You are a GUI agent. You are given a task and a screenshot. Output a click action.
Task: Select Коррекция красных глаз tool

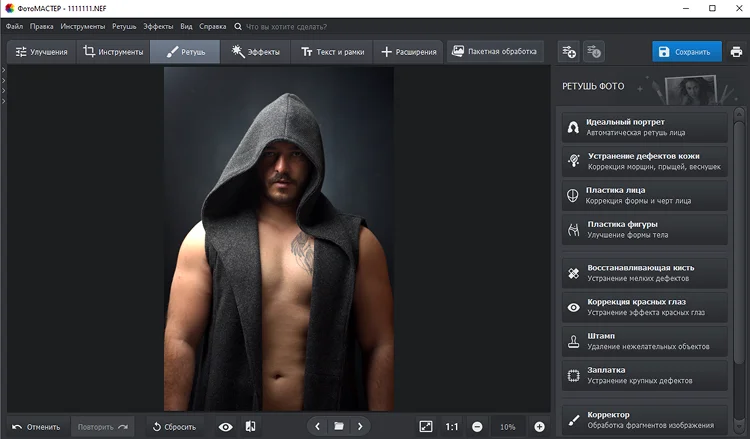(645, 307)
